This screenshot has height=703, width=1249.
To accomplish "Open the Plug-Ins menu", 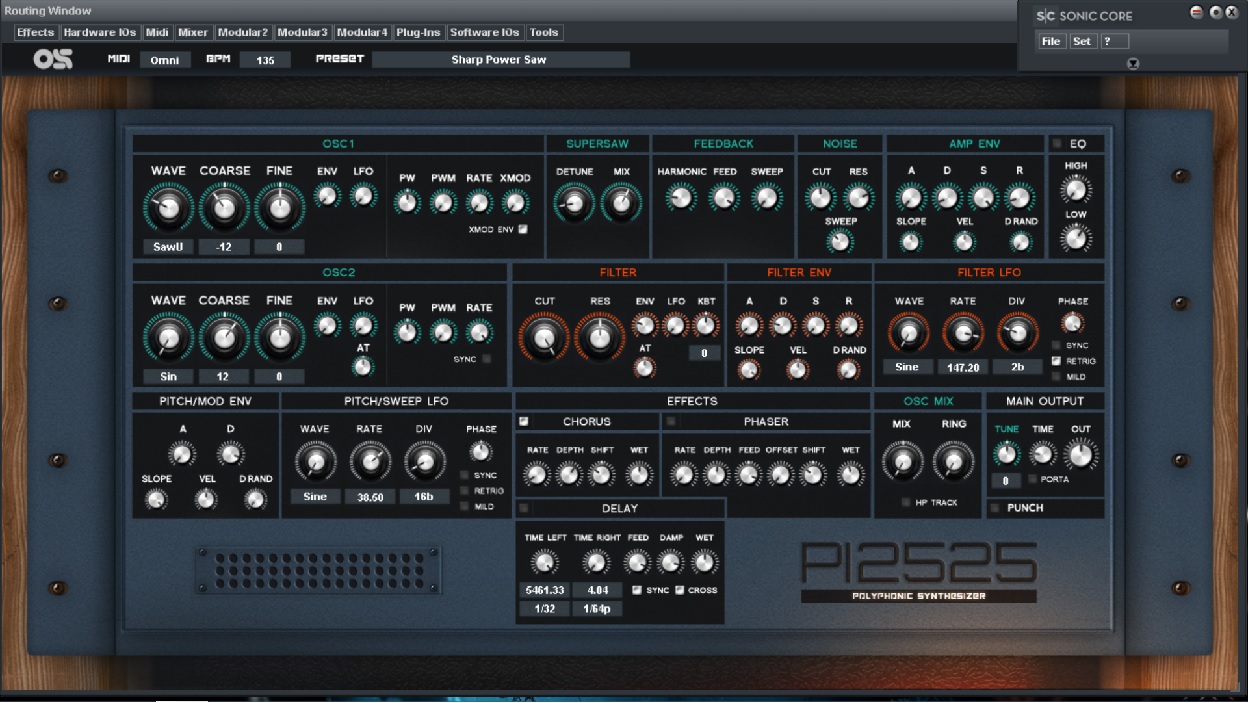I will coord(418,33).
